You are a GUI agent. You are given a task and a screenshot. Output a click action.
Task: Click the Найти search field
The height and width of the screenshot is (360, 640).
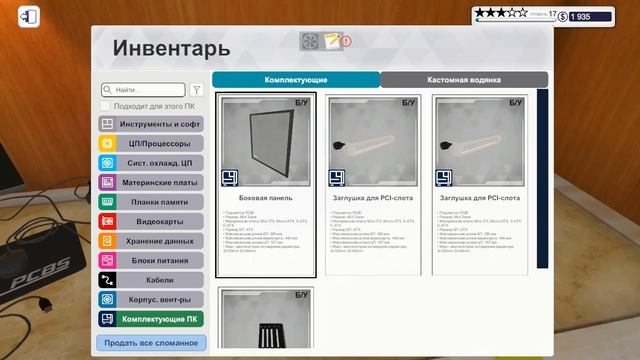pos(143,89)
